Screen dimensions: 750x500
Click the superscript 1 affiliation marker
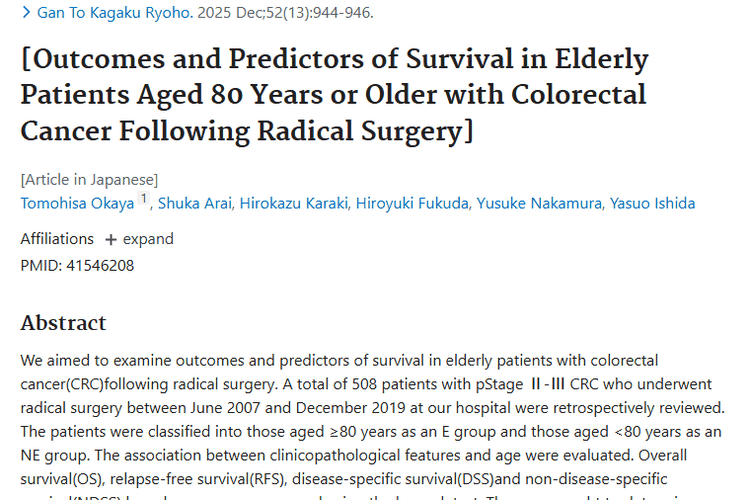[x=143, y=199]
